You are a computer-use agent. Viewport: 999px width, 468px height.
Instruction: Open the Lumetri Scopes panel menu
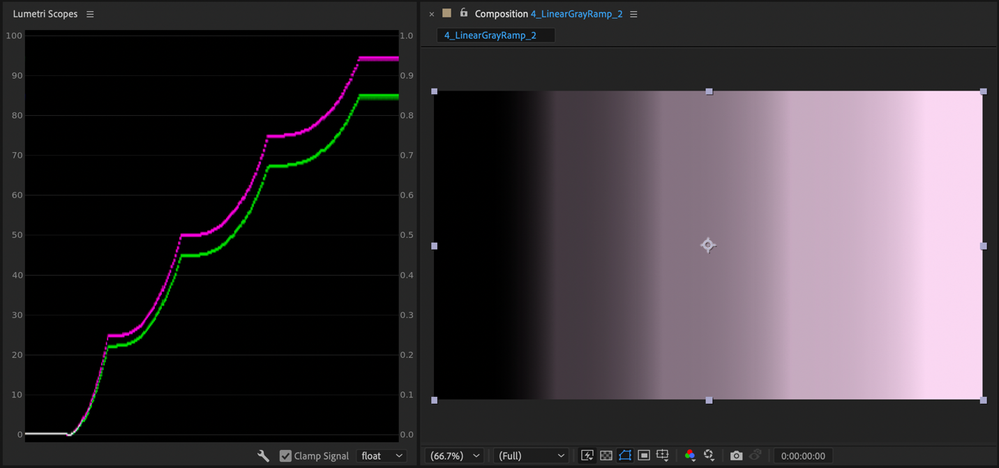click(90, 14)
